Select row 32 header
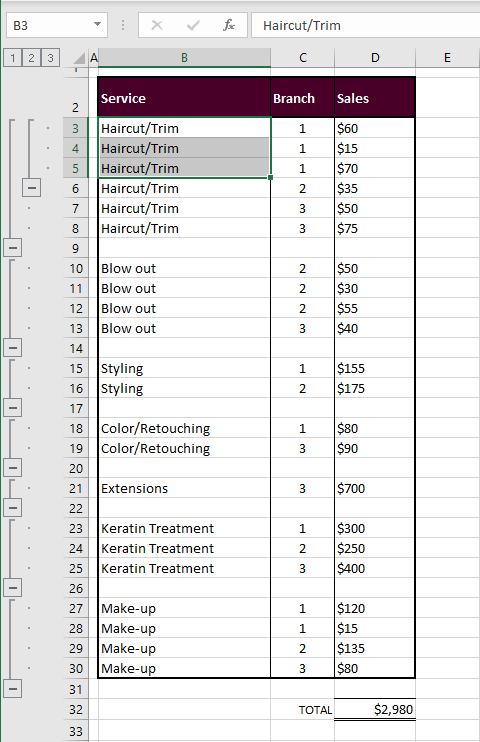 (76, 709)
